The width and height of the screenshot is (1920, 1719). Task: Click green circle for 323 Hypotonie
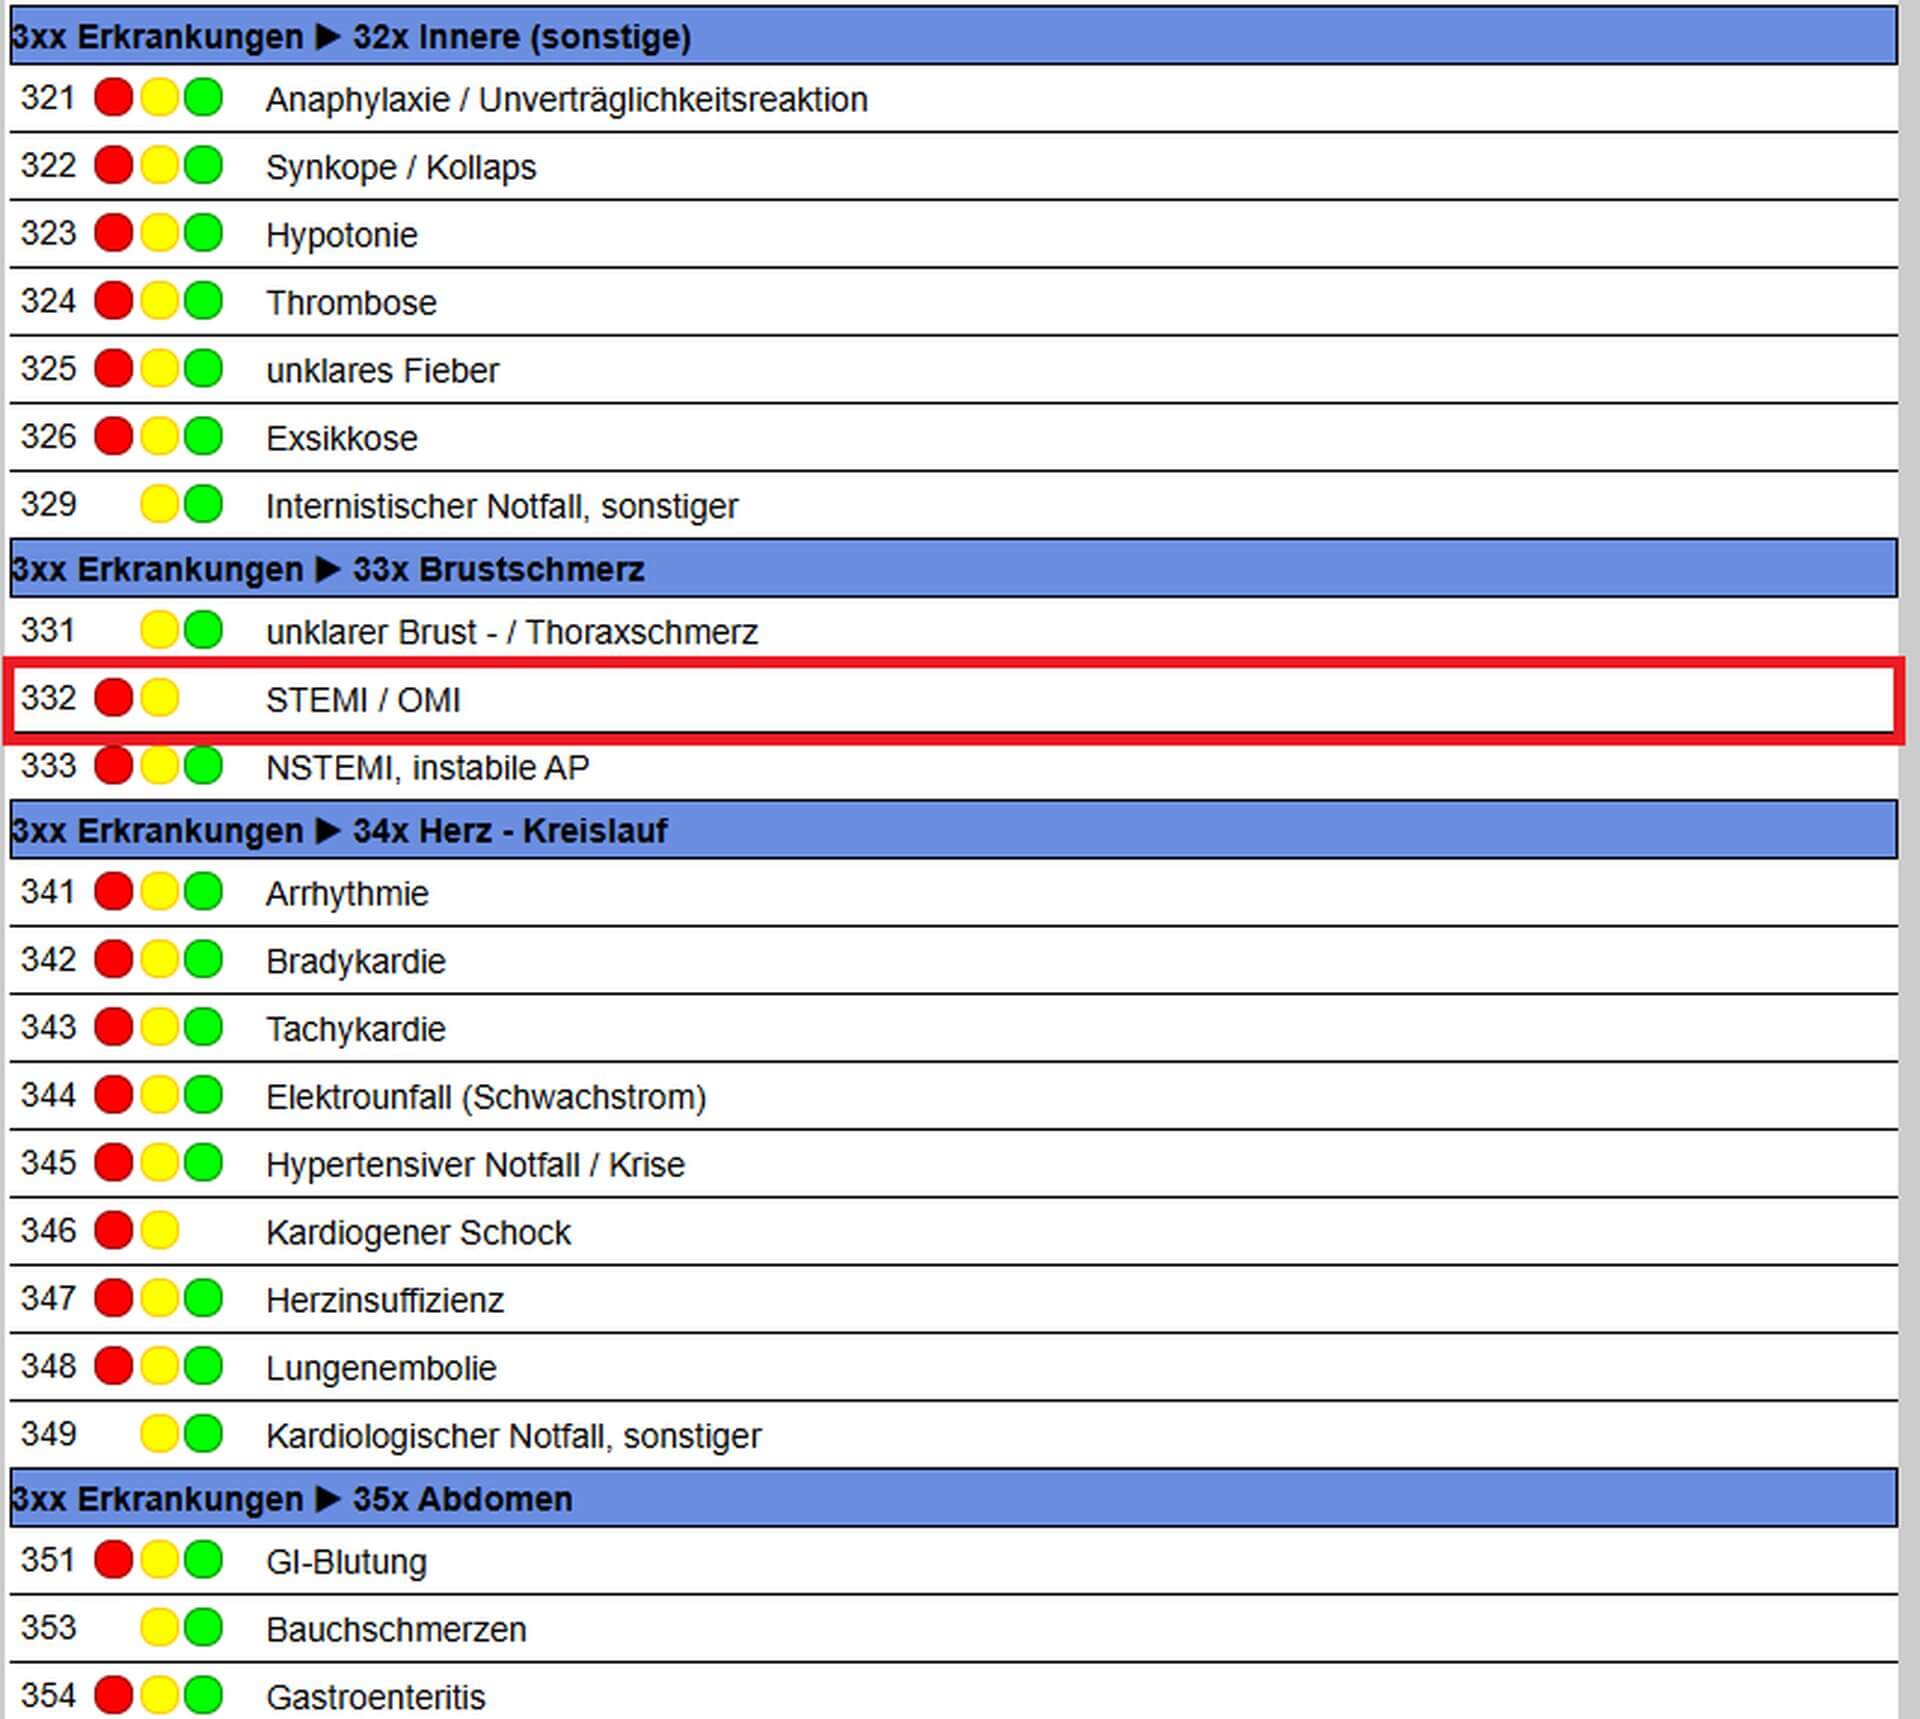click(204, 233)
